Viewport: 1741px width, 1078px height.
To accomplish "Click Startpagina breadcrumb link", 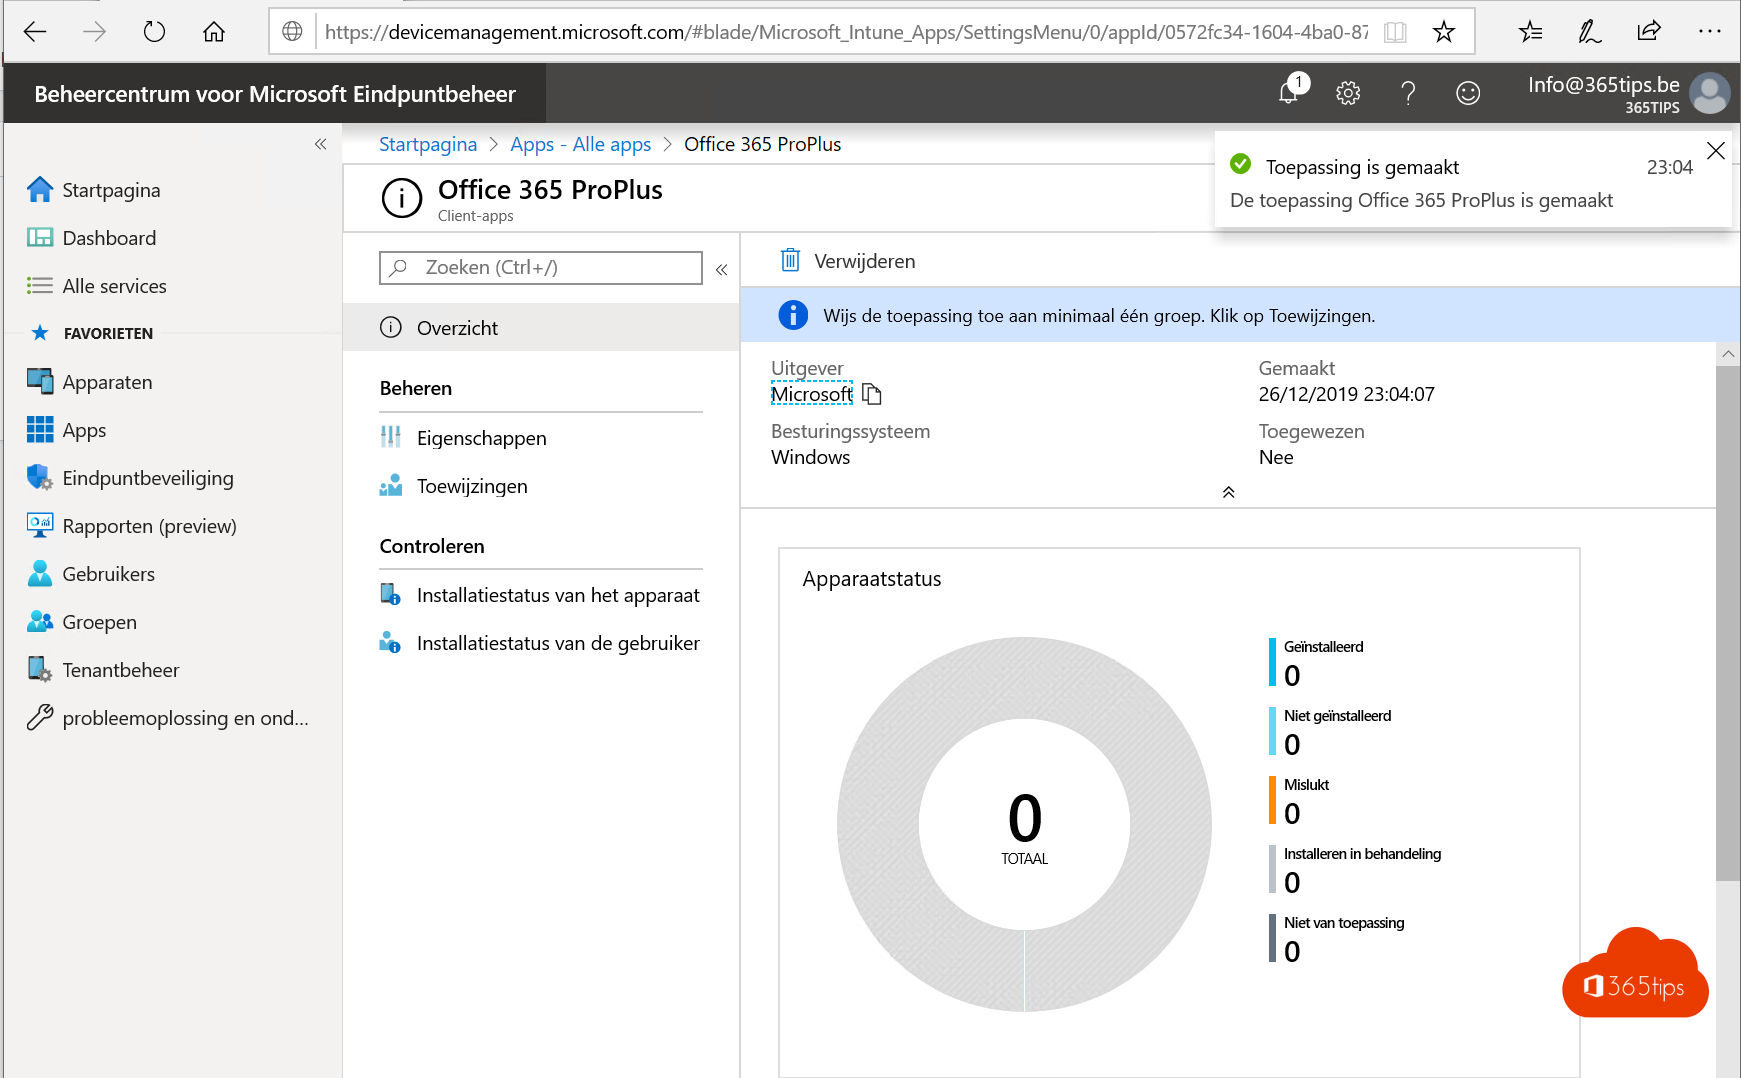I will pos(428,144).
